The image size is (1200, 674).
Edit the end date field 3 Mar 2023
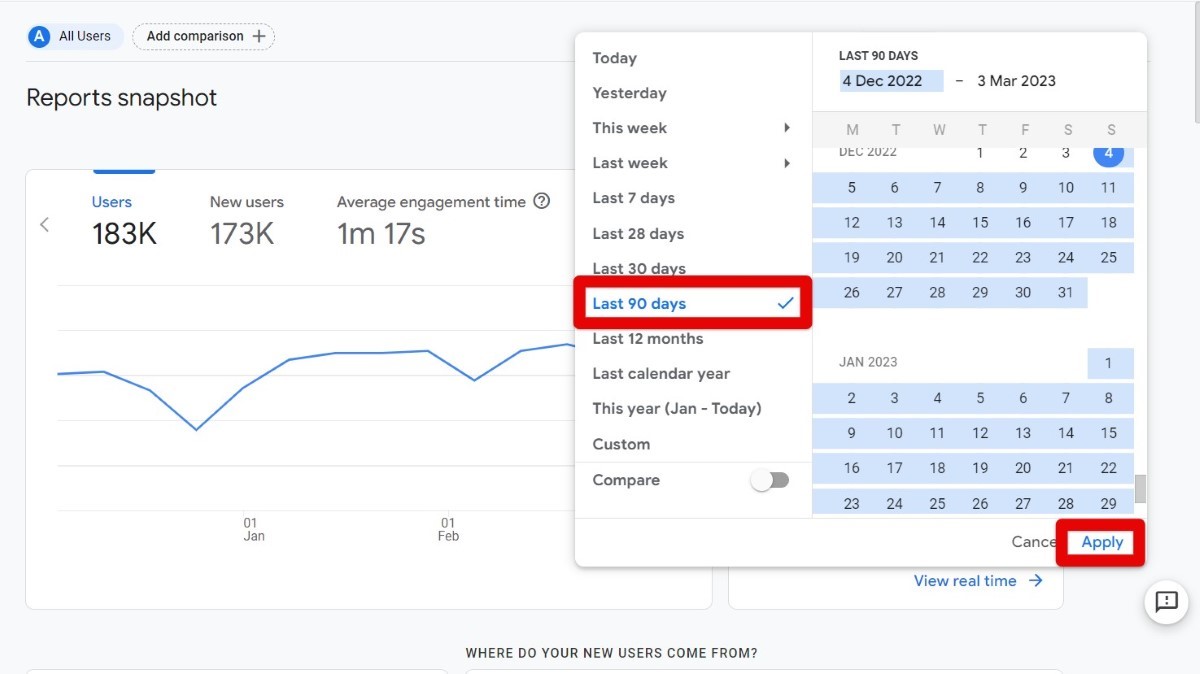(x=1016, y=81)
